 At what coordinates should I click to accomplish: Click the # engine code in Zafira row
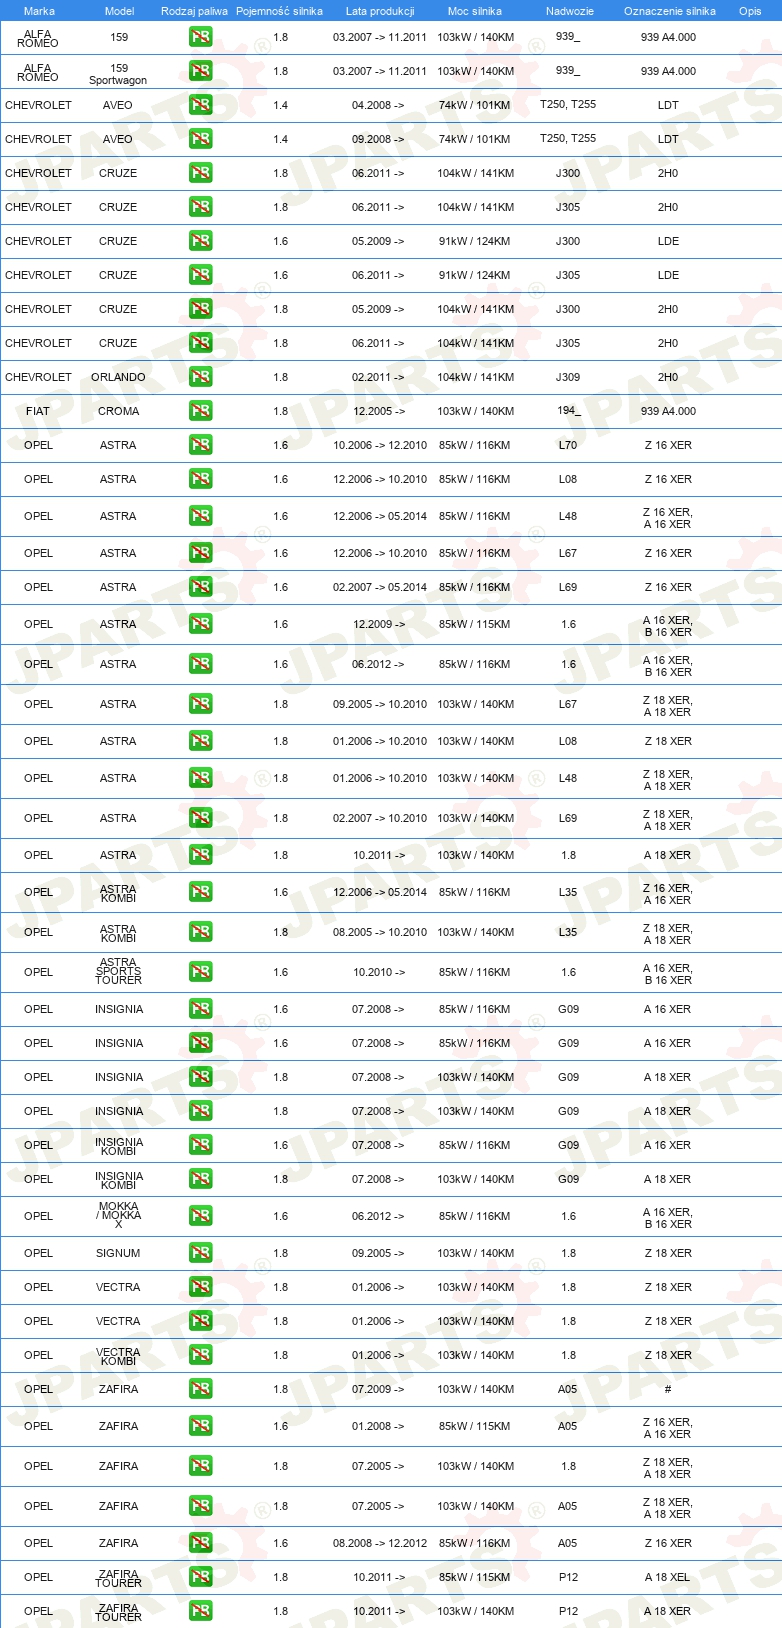tap(668, 1389)
